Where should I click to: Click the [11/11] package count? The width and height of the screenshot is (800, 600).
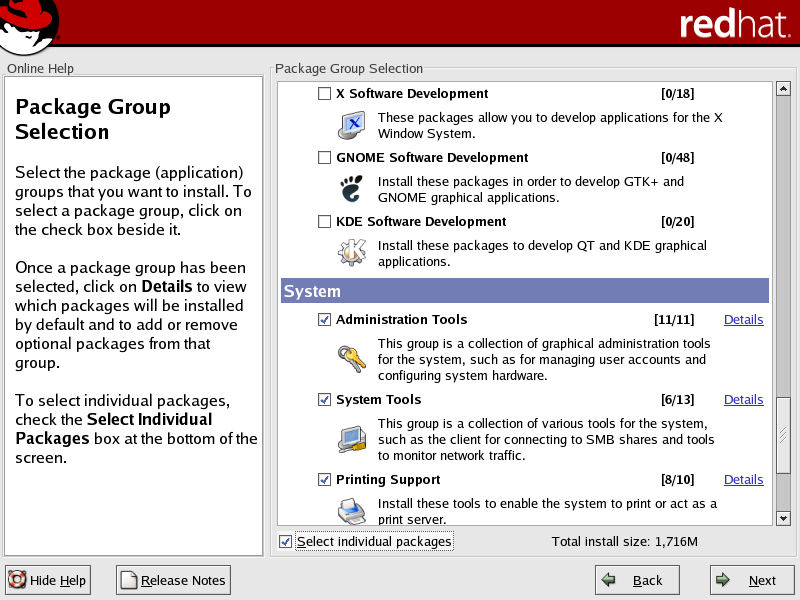click(674, 319)
